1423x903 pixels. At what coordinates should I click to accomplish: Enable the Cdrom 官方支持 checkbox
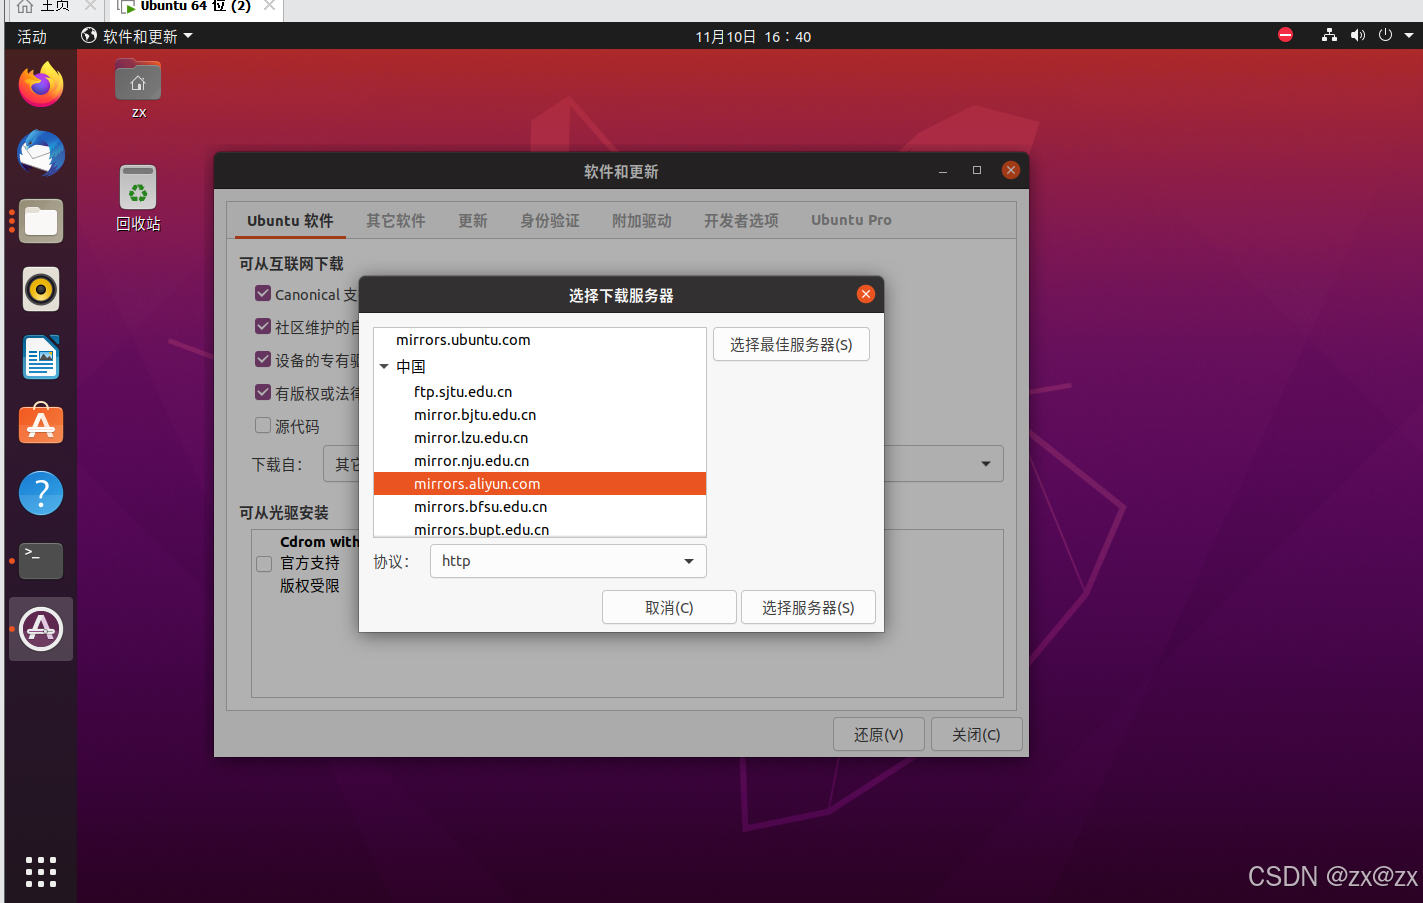tap(264, 564)
